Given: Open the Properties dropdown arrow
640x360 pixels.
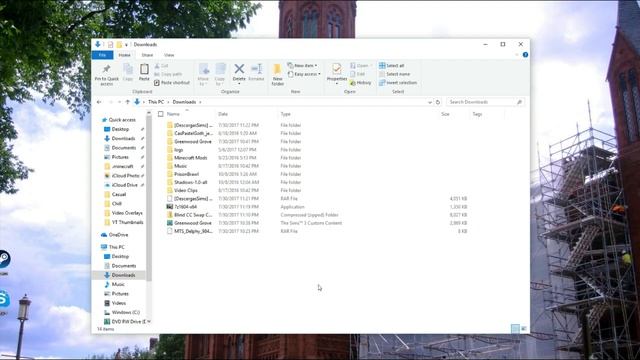Looking at the screenshot, I should point(337,84).
